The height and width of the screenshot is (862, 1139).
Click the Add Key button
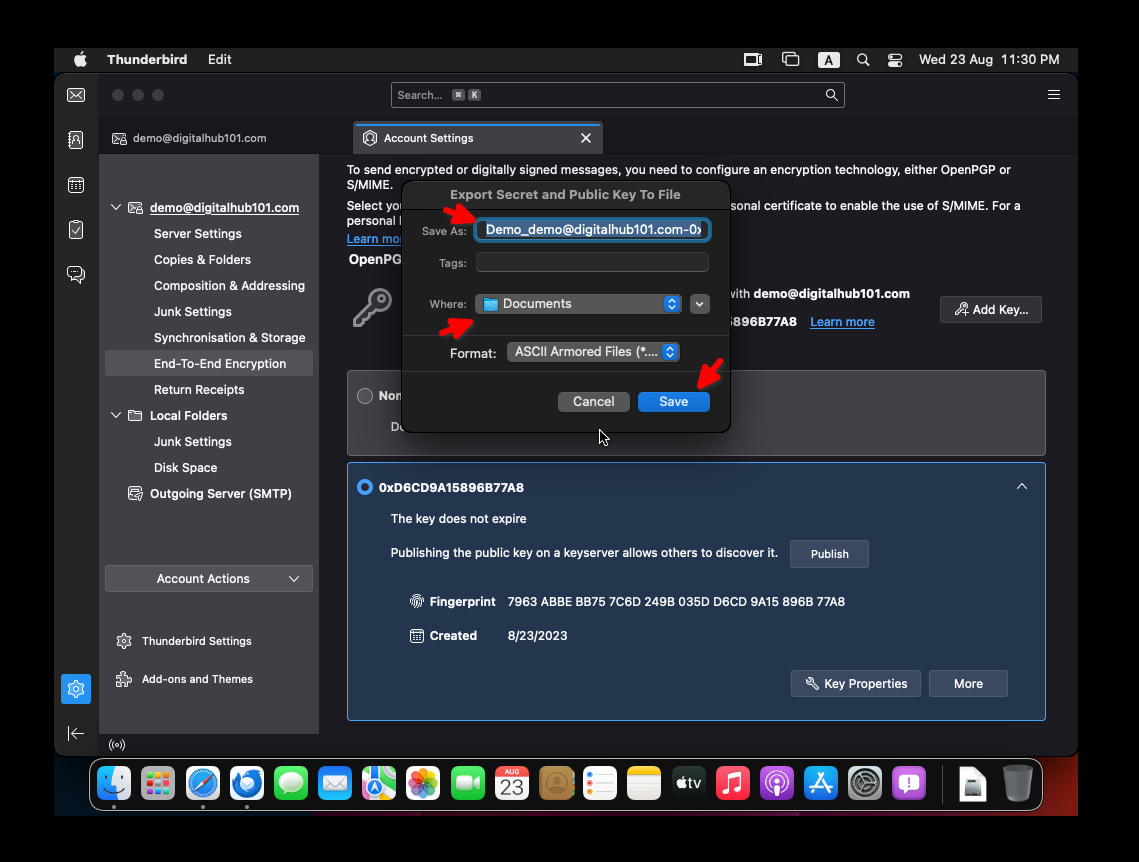[x=991, y=309]
